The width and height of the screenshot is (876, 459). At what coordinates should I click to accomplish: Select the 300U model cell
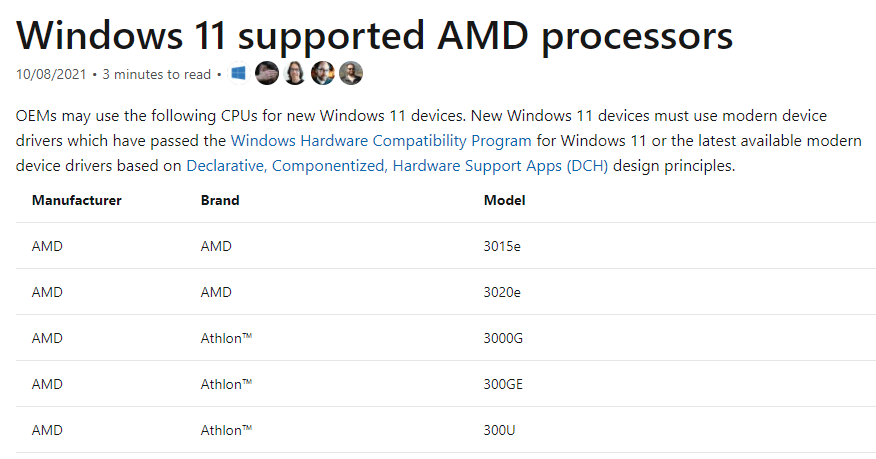pyautogui.click(x=499, y=431)
